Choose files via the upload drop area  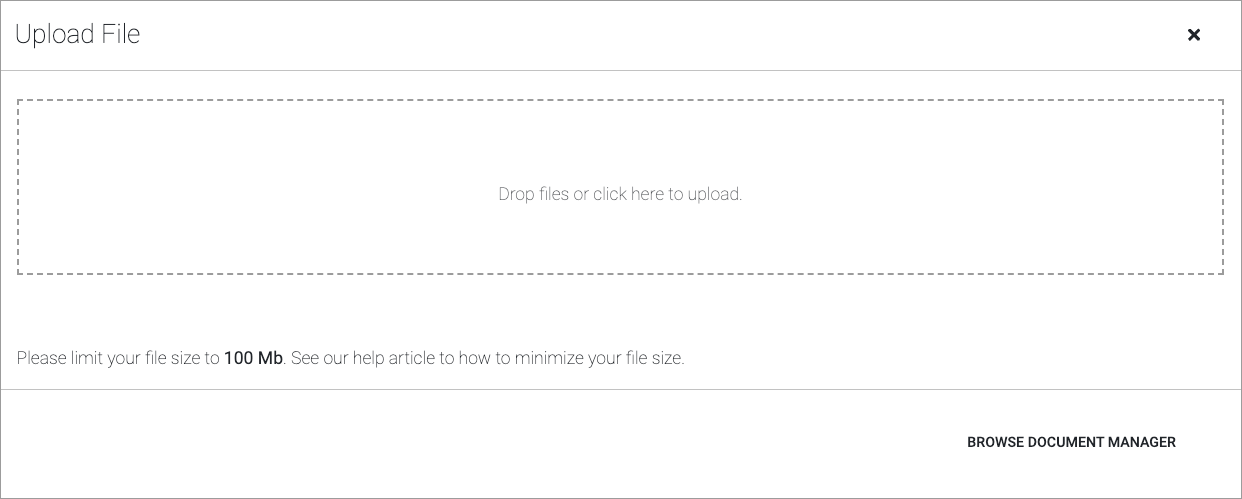[x=620, y=187]
